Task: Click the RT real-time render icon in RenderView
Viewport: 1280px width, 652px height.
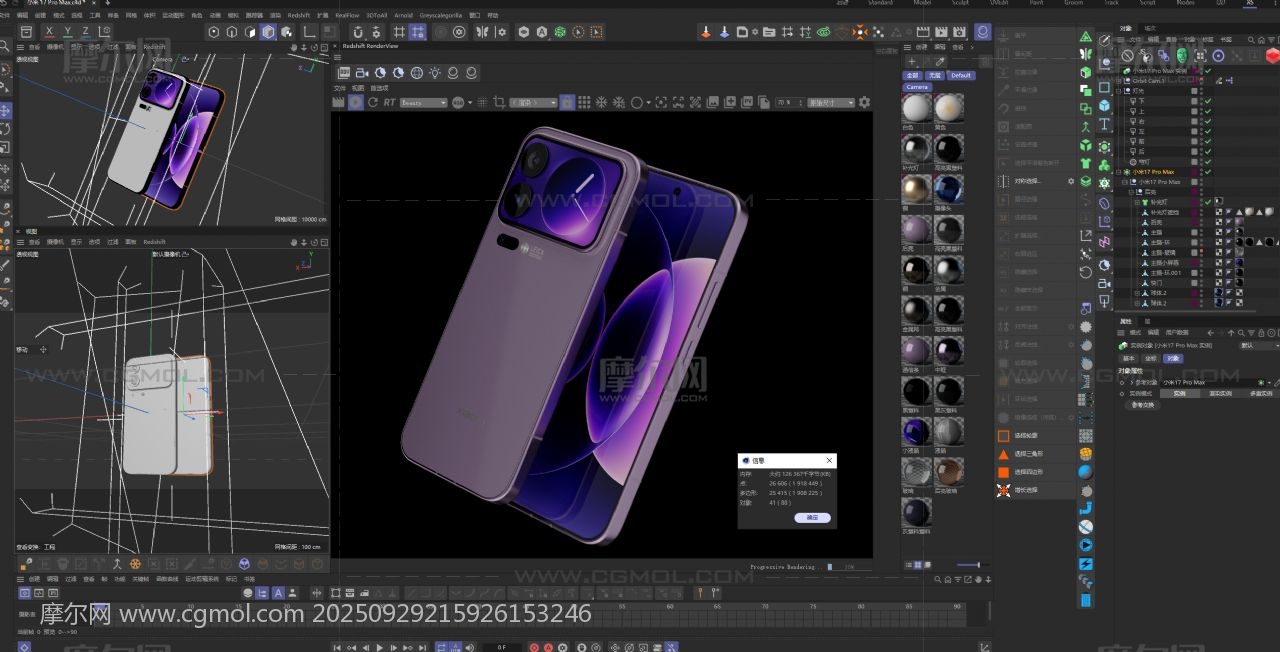Action: [x=389, y=103]
